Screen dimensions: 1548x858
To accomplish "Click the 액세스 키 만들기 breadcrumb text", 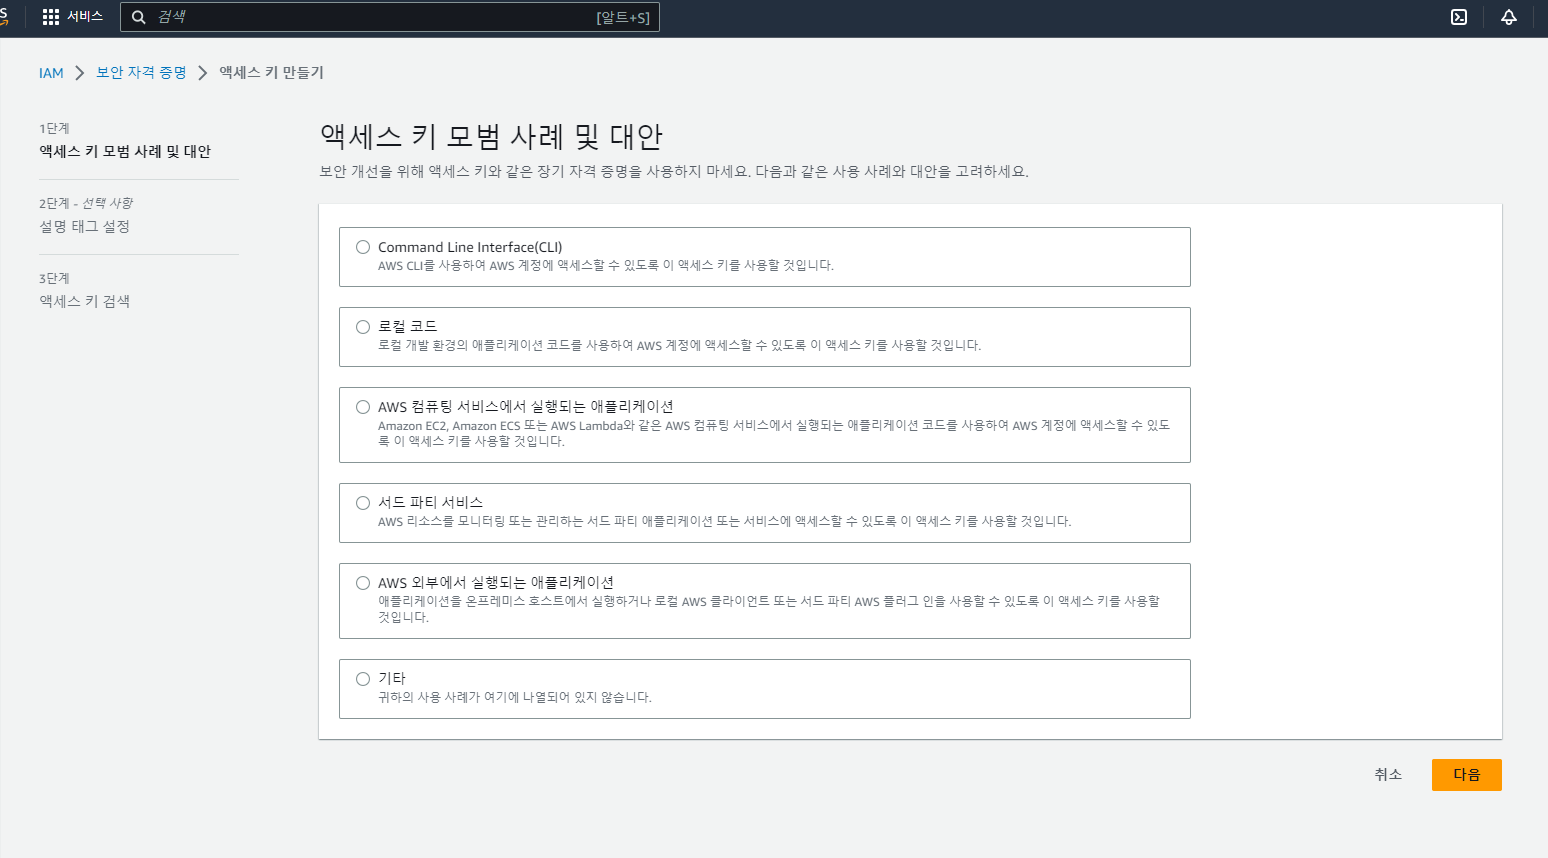I will pyautogui.click(x=271, y=73).
